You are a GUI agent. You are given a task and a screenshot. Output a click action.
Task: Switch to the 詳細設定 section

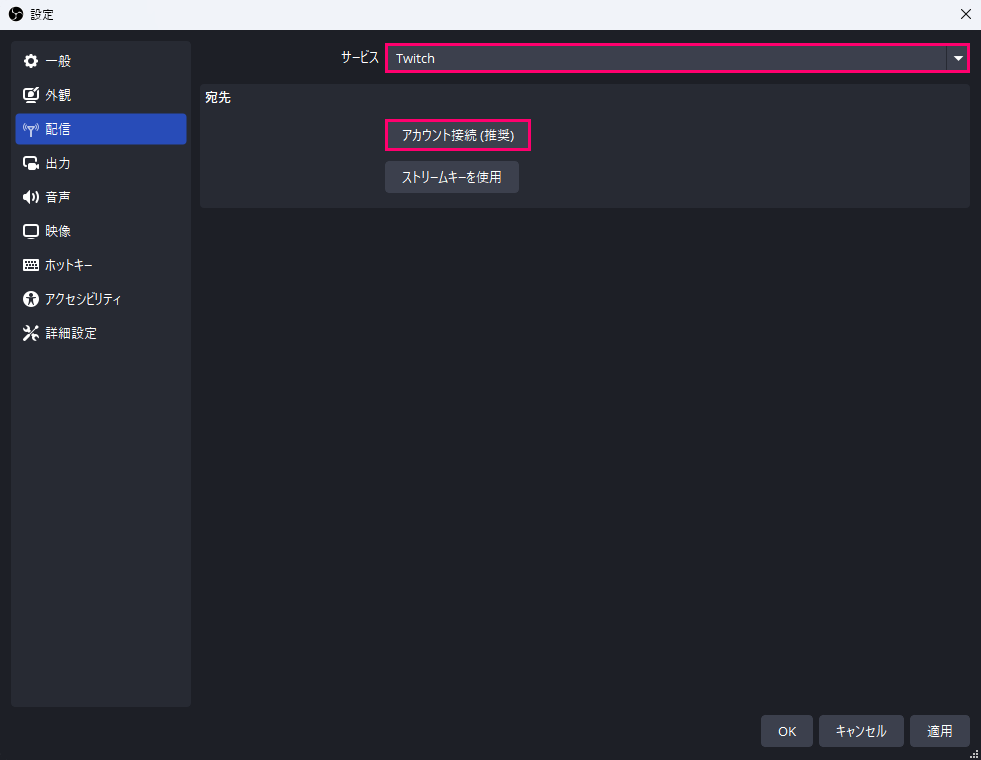[70, 333]
